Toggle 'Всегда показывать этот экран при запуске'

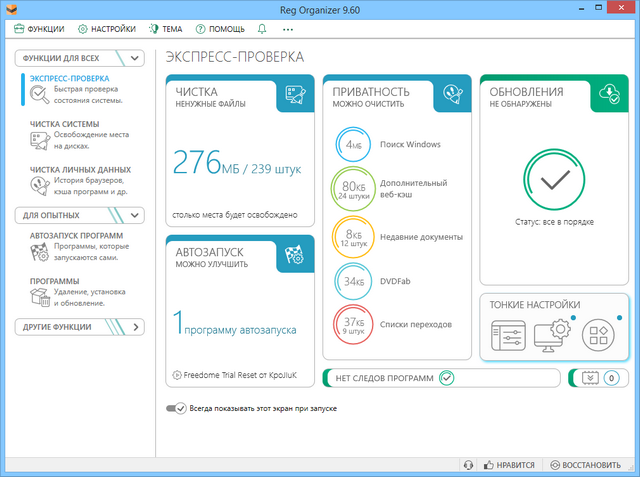177,409
